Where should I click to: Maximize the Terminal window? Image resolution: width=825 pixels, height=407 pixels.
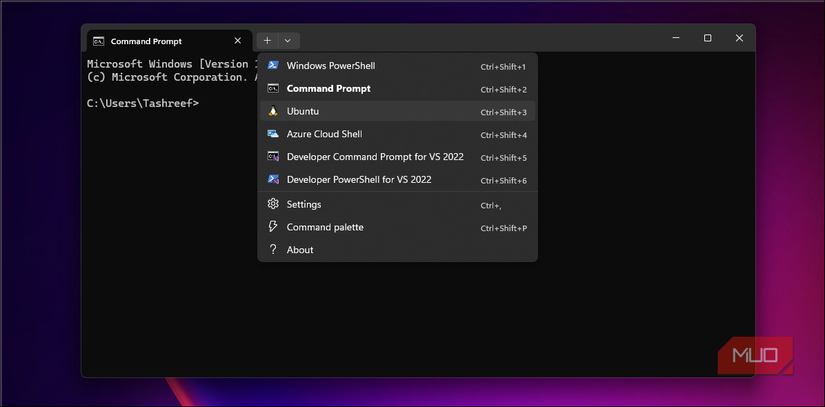coord(707,38)
